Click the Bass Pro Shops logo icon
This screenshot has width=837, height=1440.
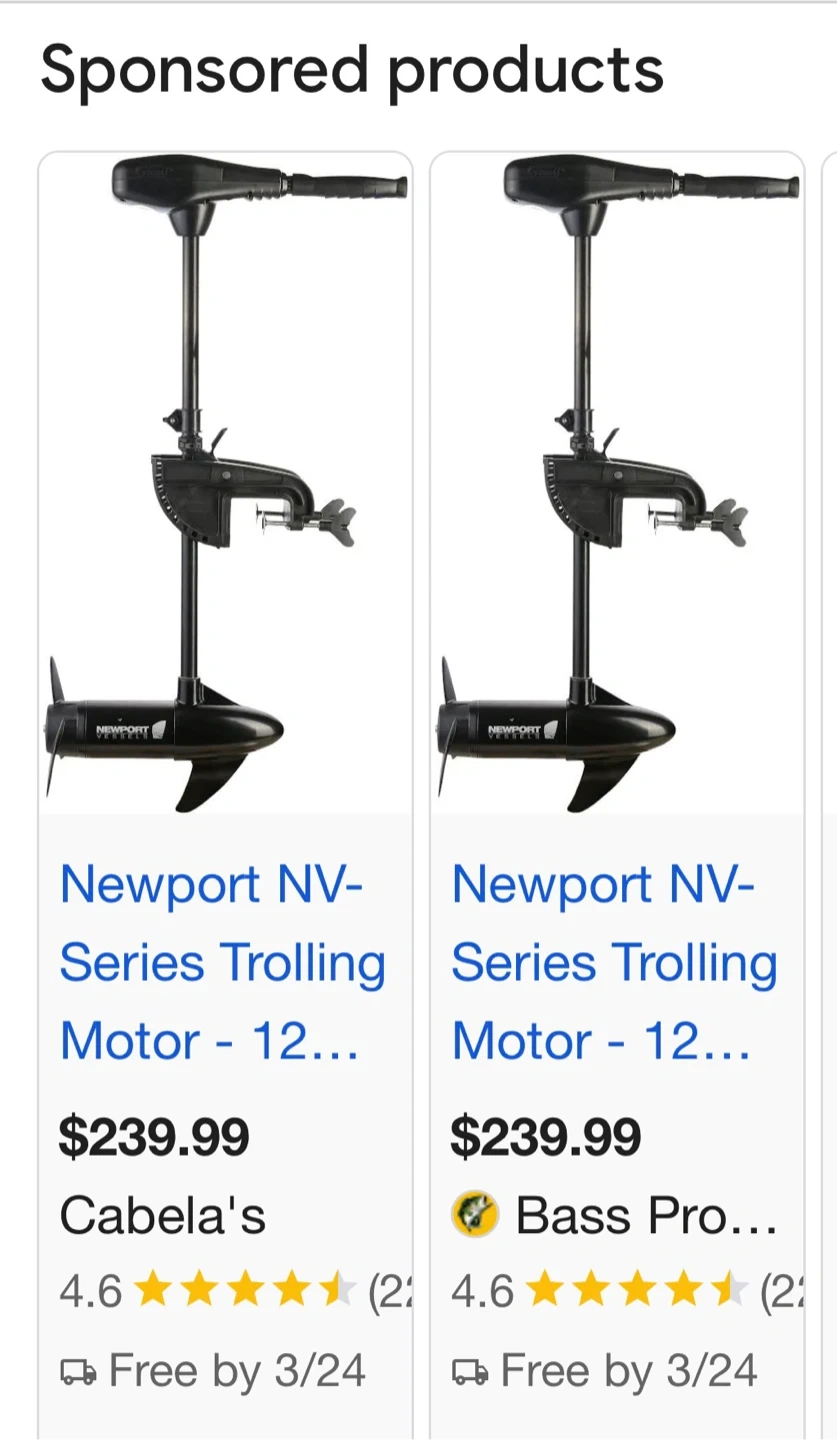pos(474,1216)
